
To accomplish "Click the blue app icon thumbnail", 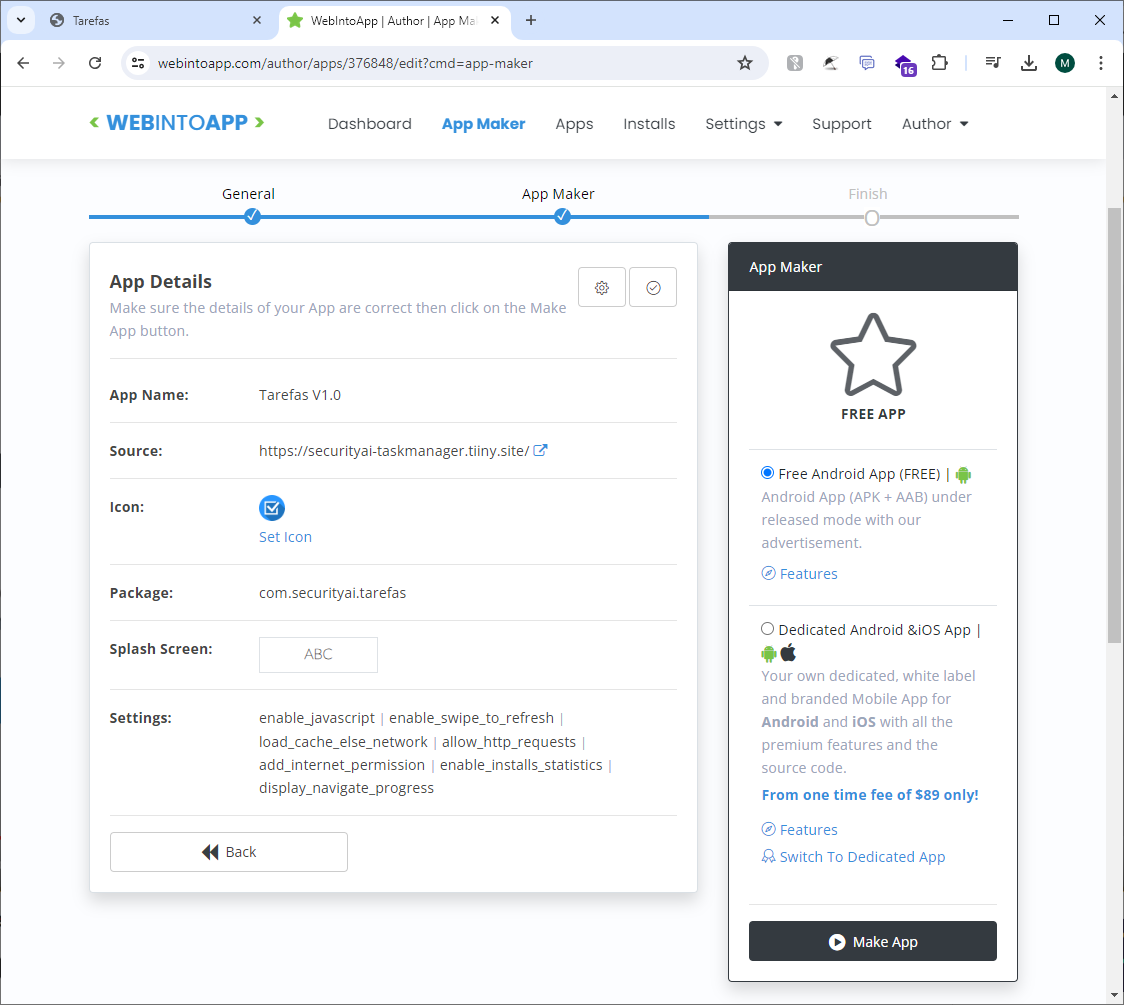I will [272, 508].
